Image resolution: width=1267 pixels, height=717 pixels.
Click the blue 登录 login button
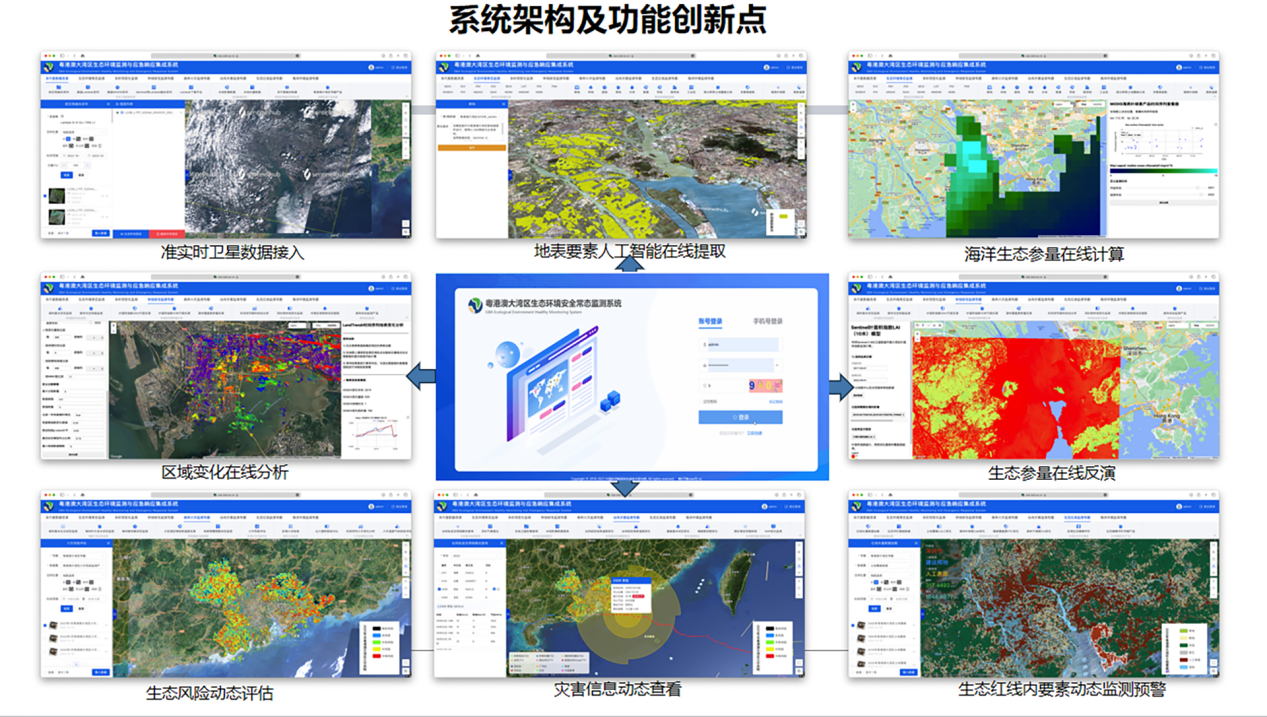740,417
